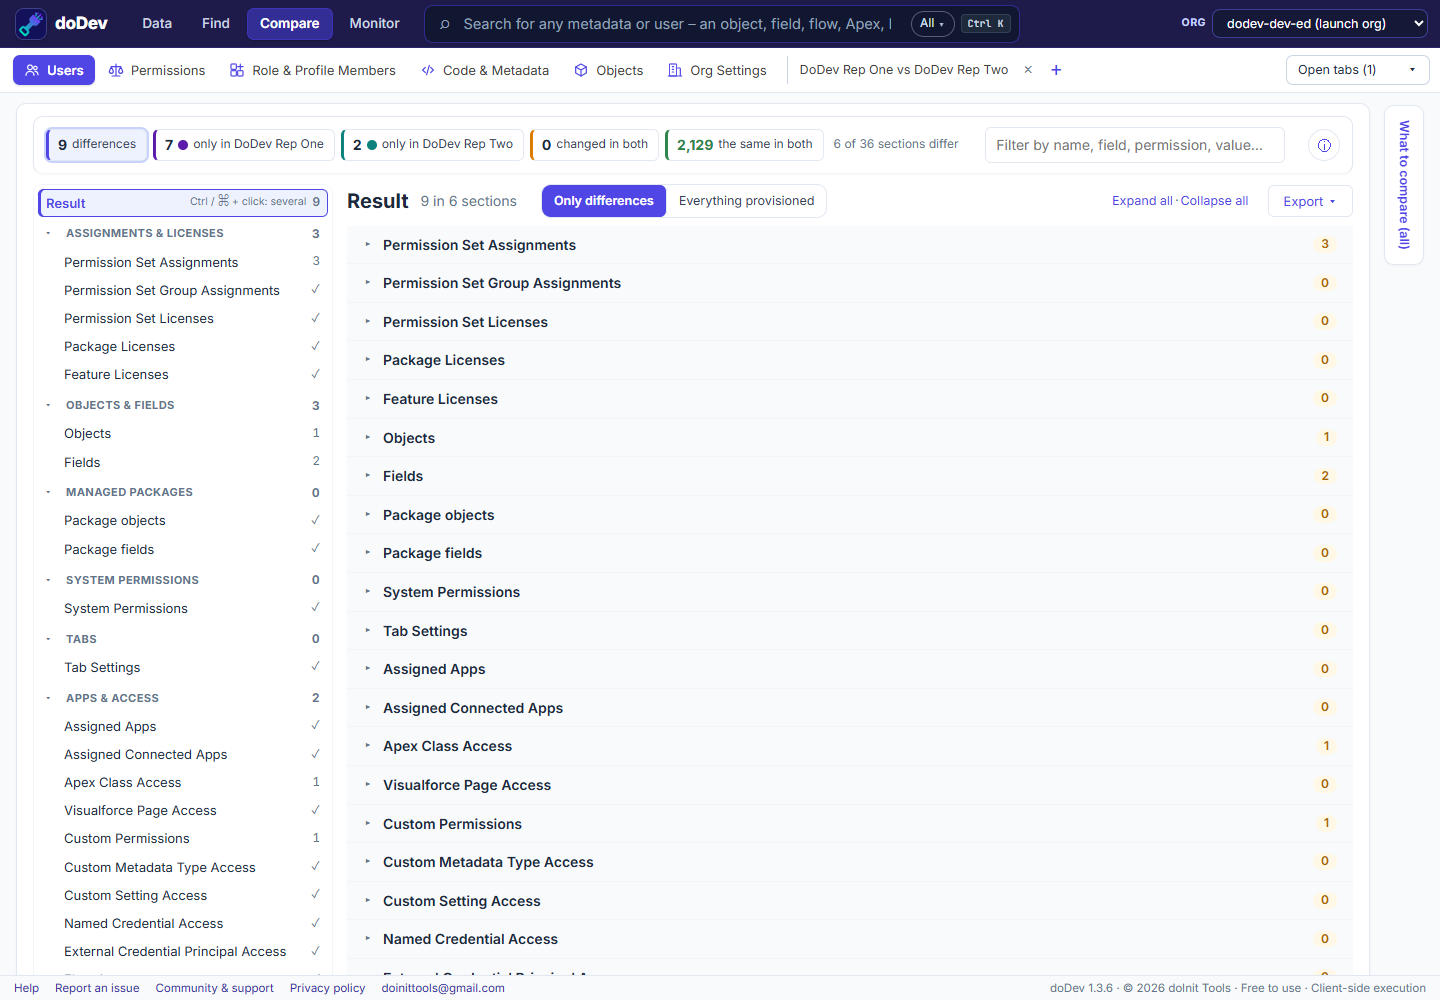The image size is (1440, 1000).
Task: Open Report an issue link
Action: 97,988
